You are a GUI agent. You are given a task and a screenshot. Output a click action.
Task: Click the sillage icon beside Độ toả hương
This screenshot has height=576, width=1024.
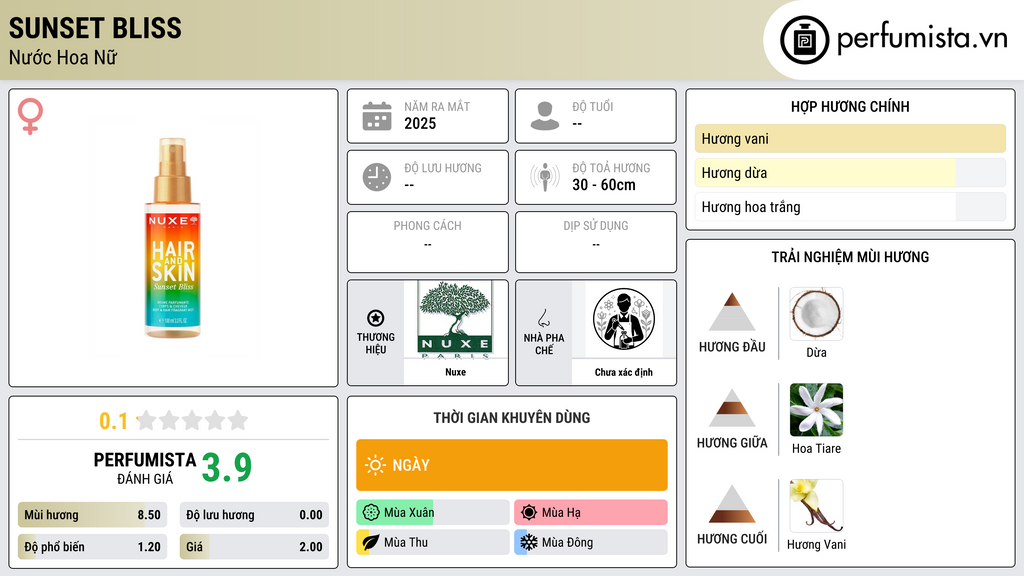(x=545, y=177)
